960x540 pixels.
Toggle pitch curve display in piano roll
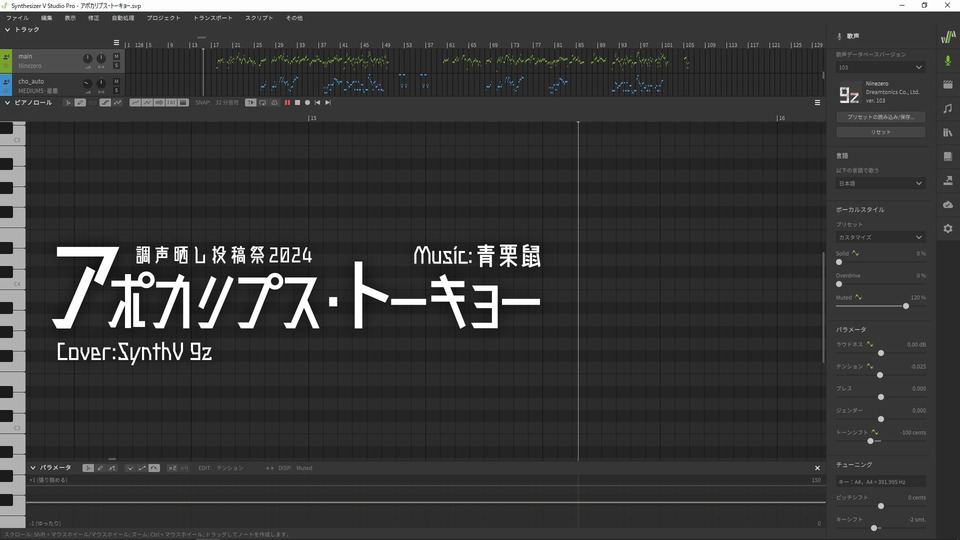(135, 103)
